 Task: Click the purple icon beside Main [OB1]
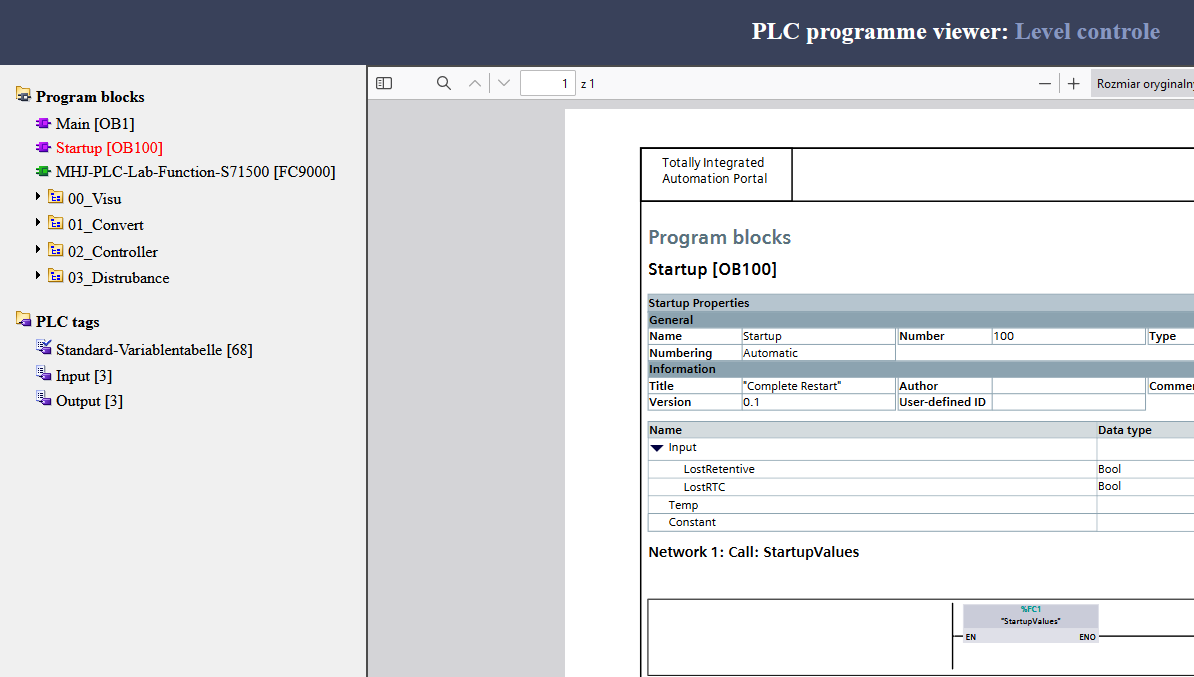coord(43,123)
